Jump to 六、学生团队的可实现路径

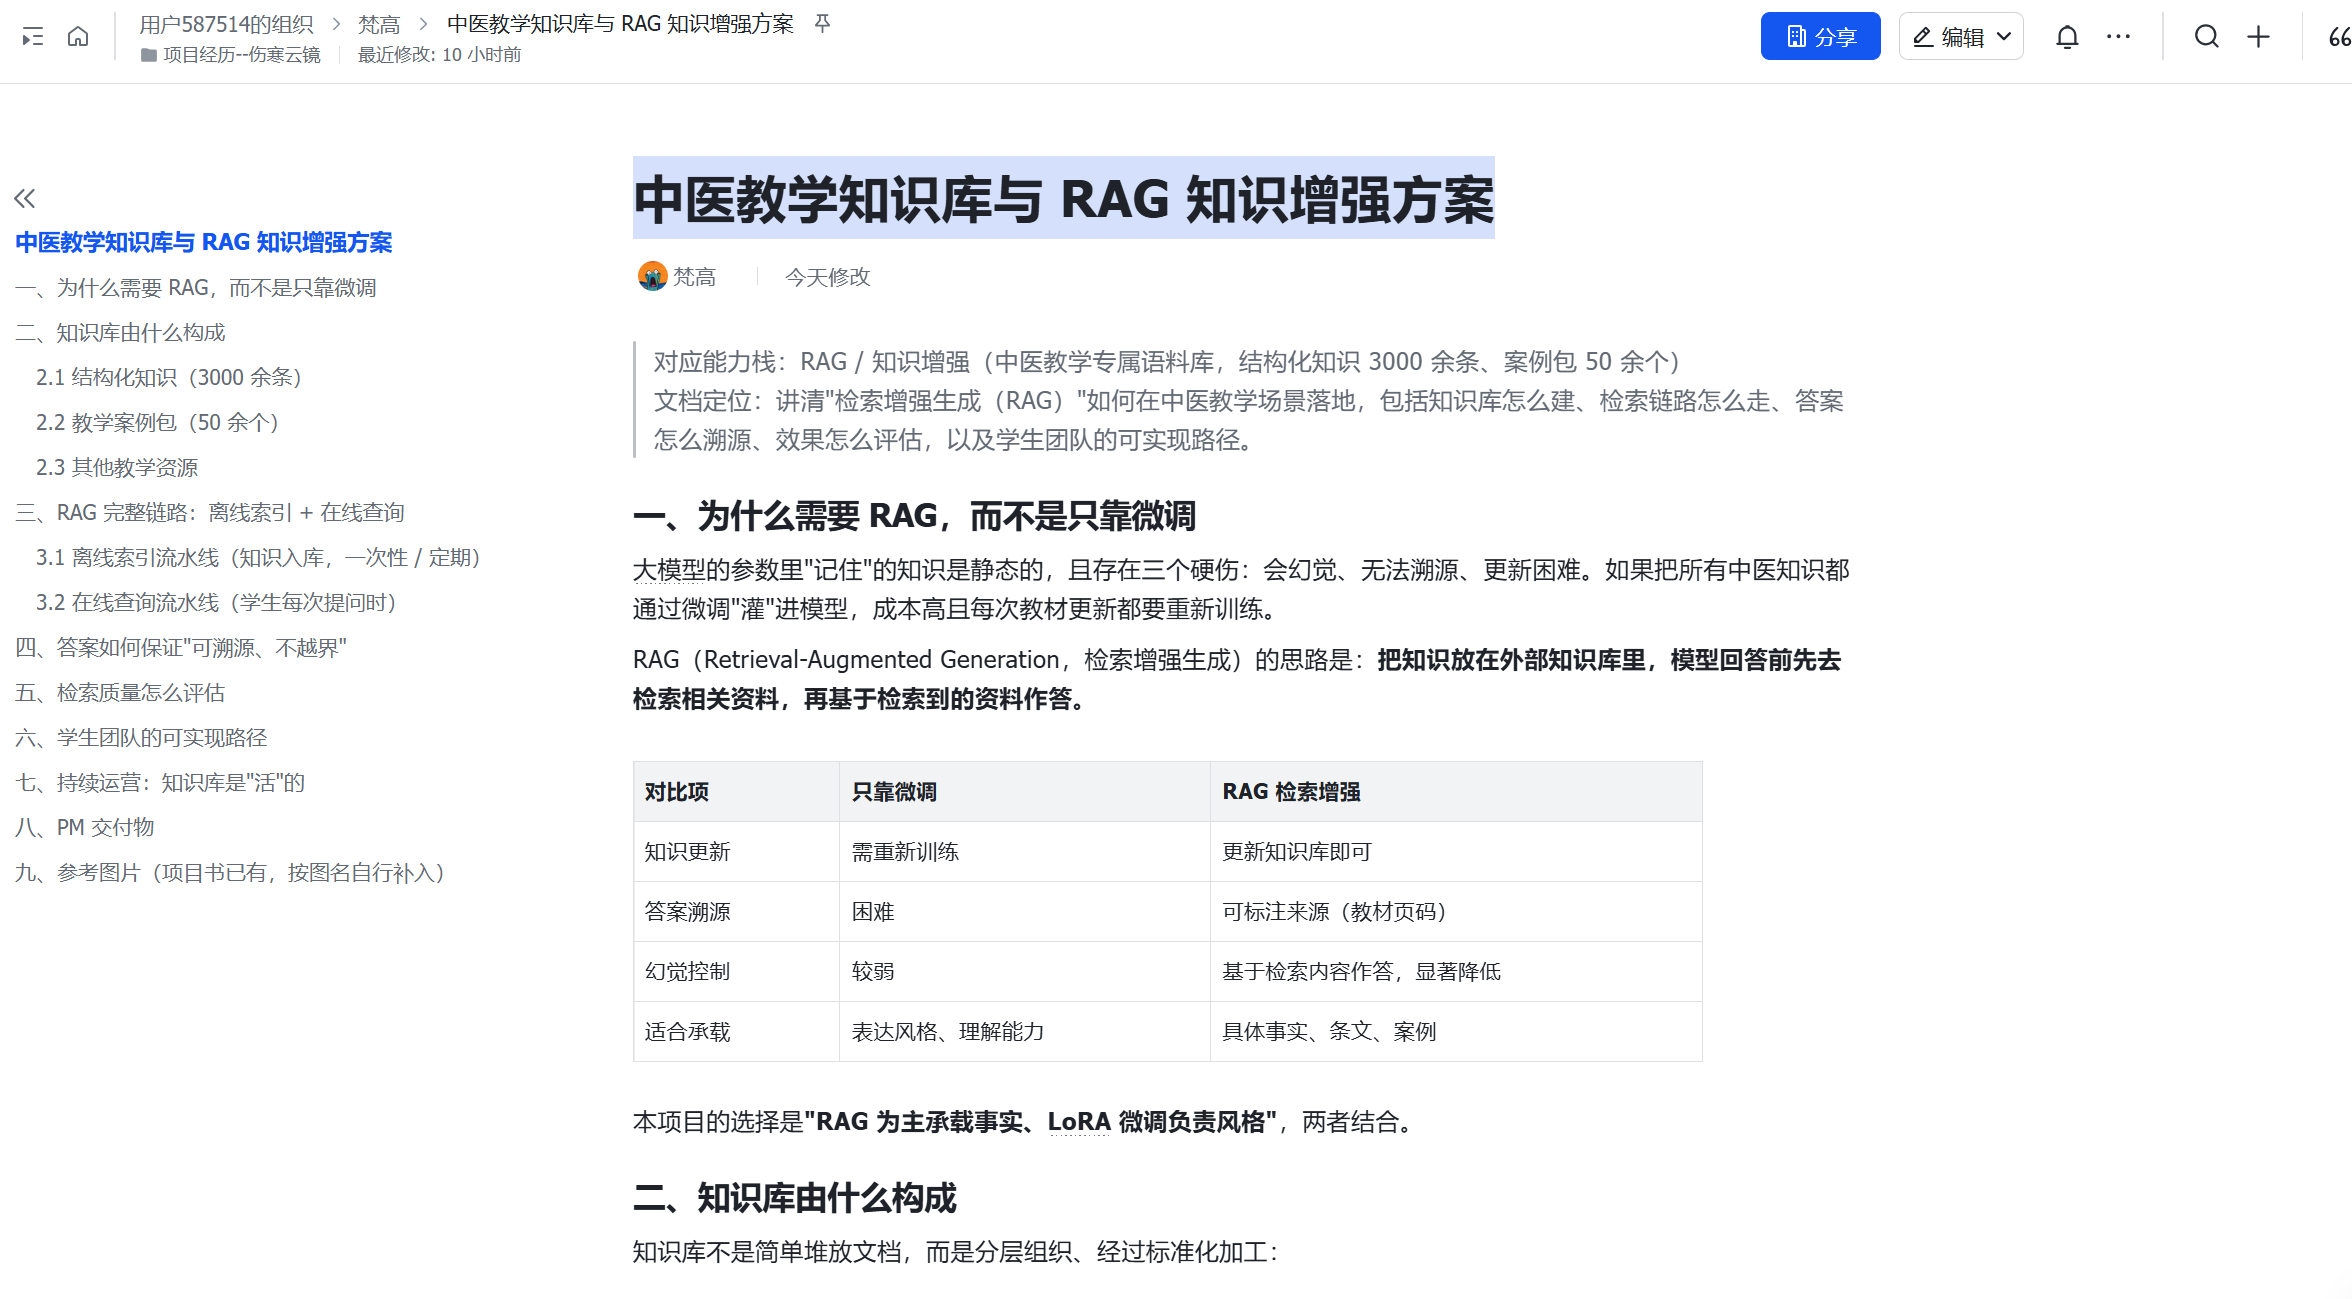point(141,737)
